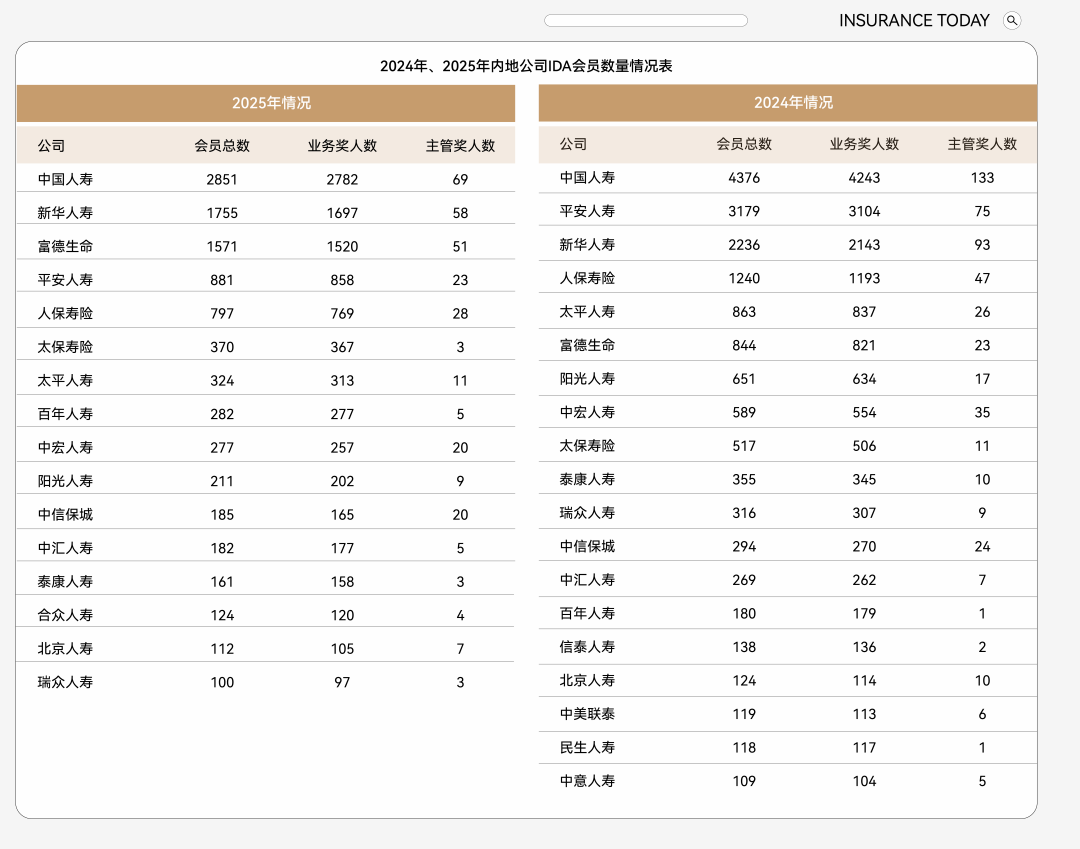Select the 2025年情况 header band
Viewport: 1080px width, 849px height.
click(266, 103)
